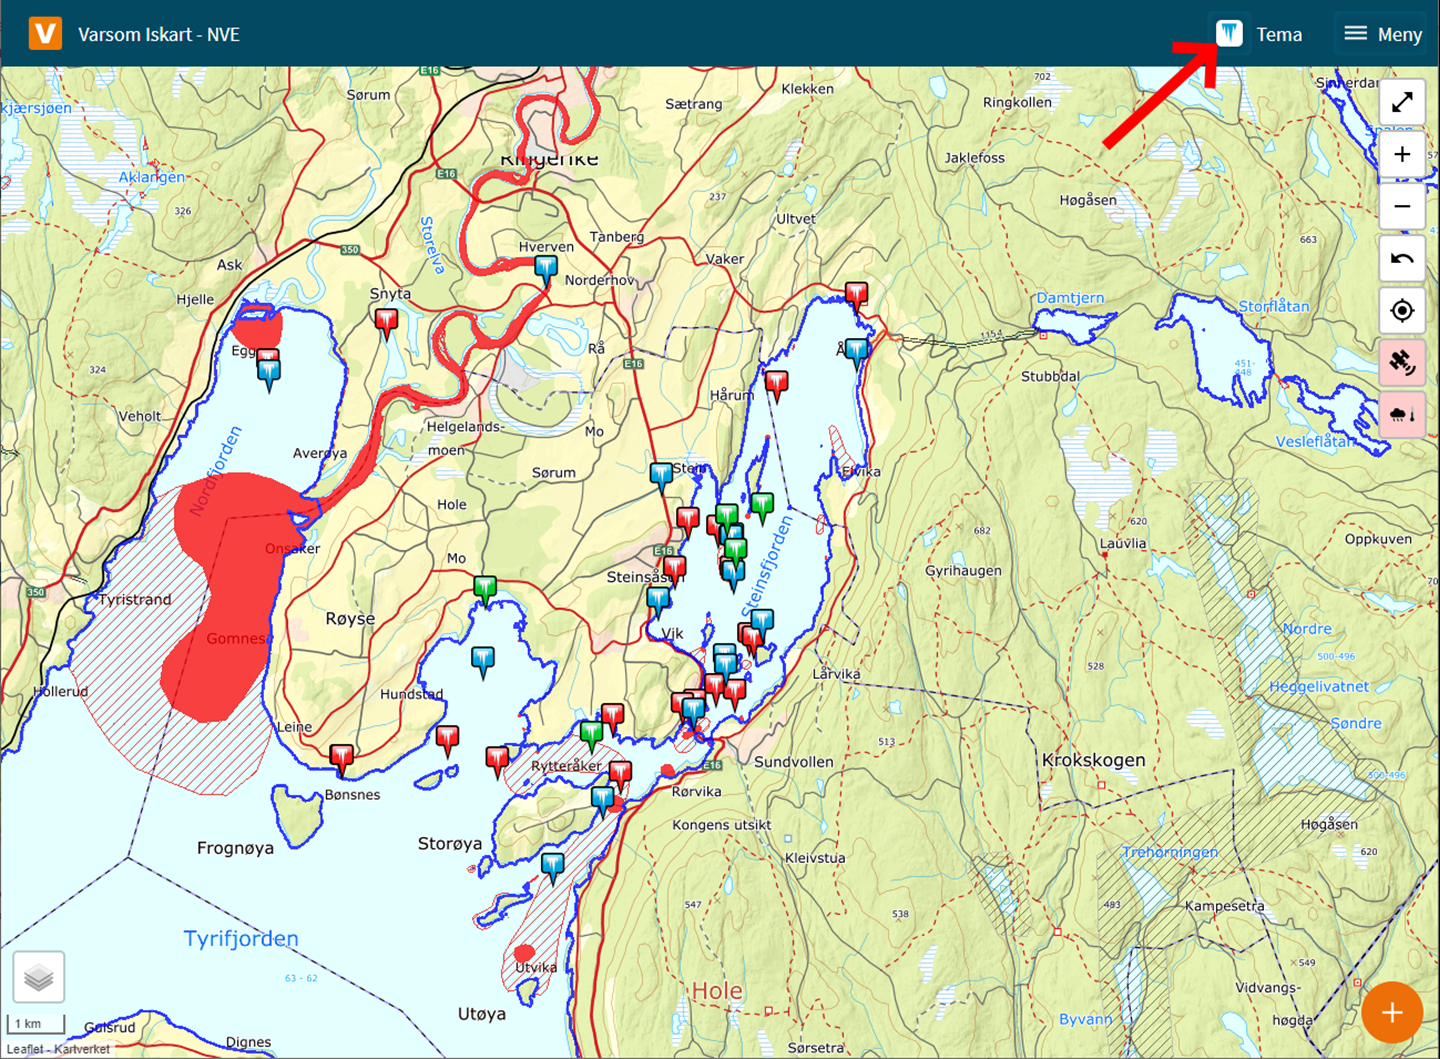Click the fullscreen expand map button
The image size is (1440, 1059).
pos(1402,102)
